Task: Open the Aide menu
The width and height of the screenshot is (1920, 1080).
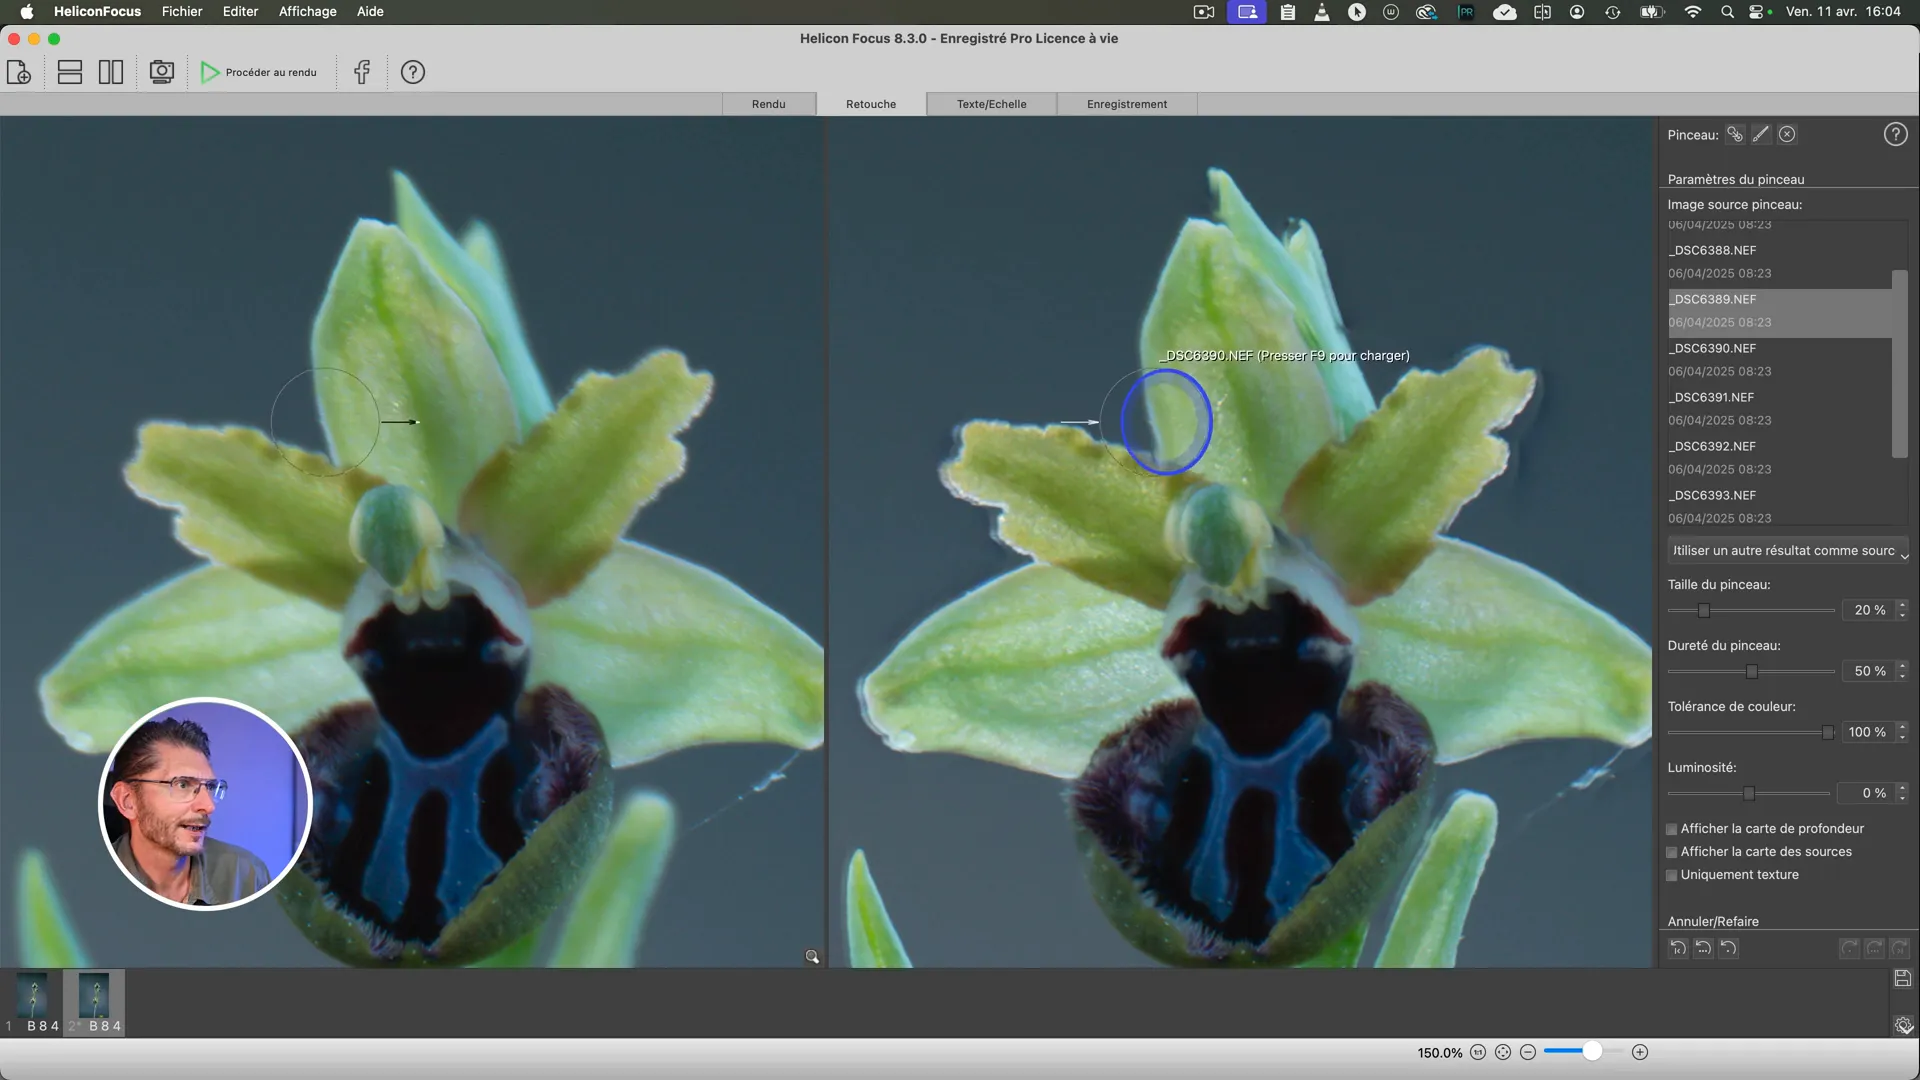Action: (x=370, y=12)
